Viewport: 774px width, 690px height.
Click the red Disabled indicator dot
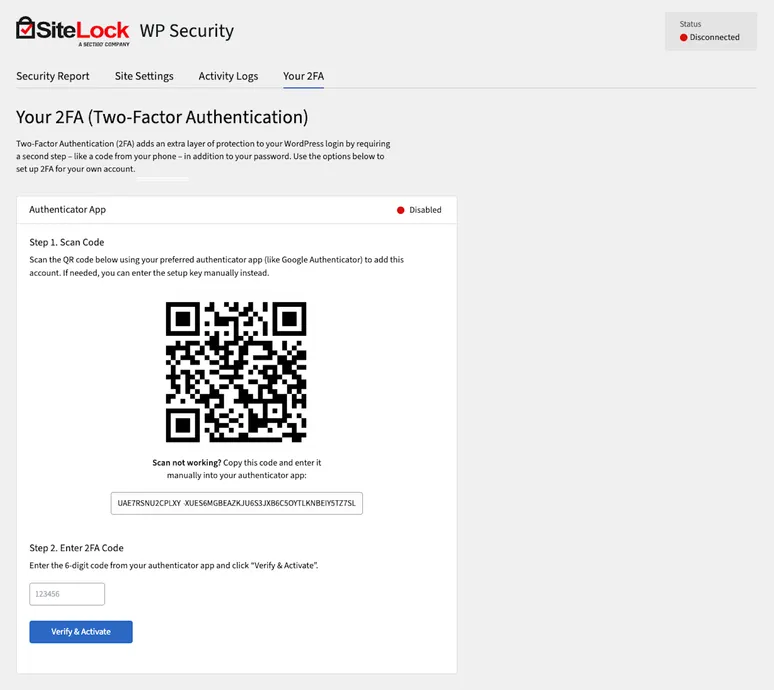coord(401,210)
